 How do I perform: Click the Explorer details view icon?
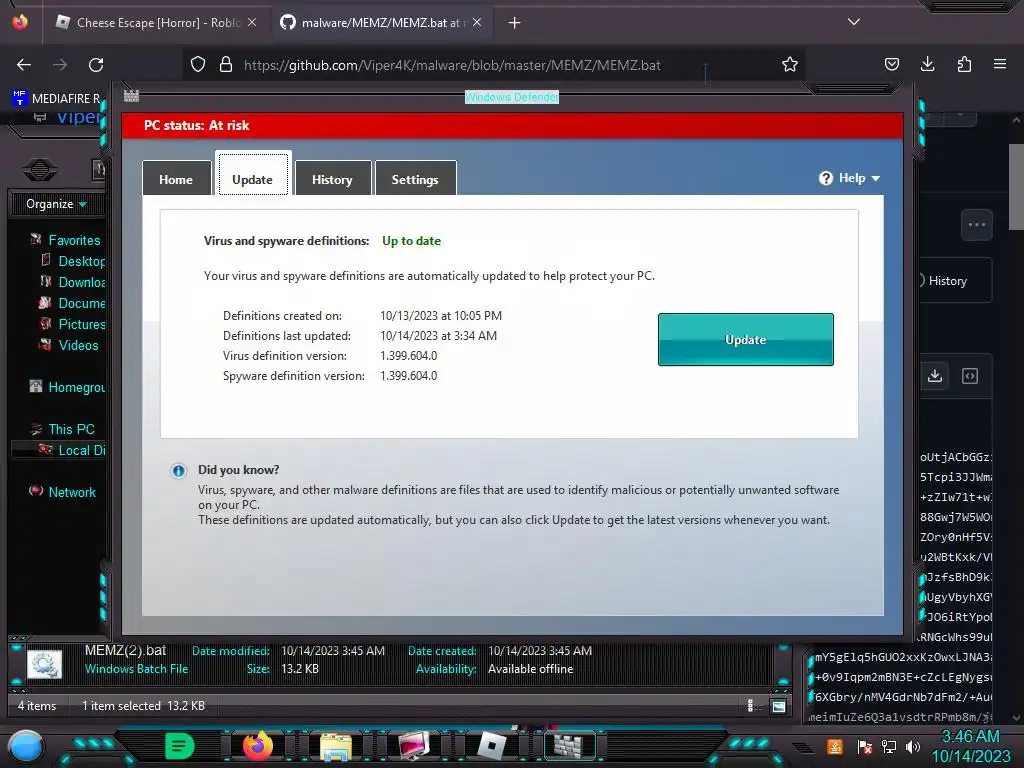(x=750, y=706)
